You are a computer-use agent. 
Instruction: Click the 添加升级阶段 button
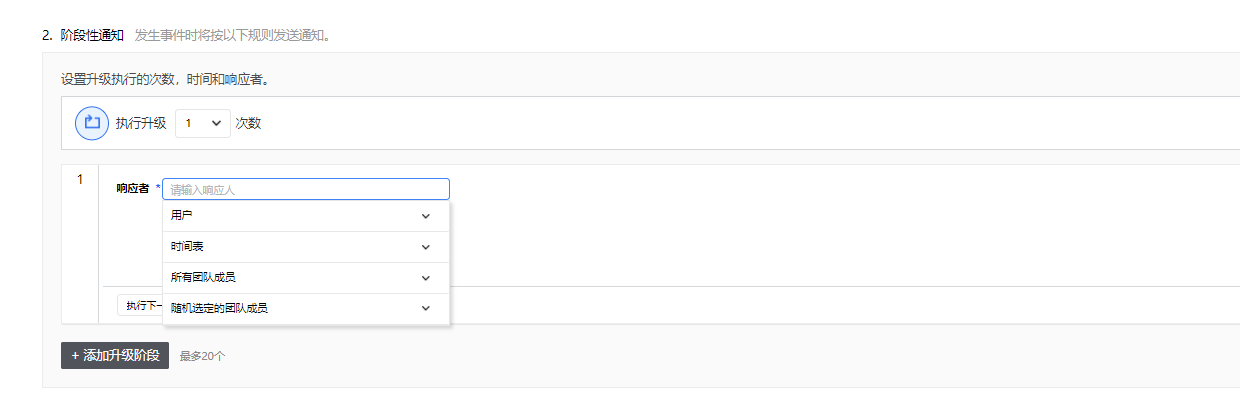click(115, 356)
